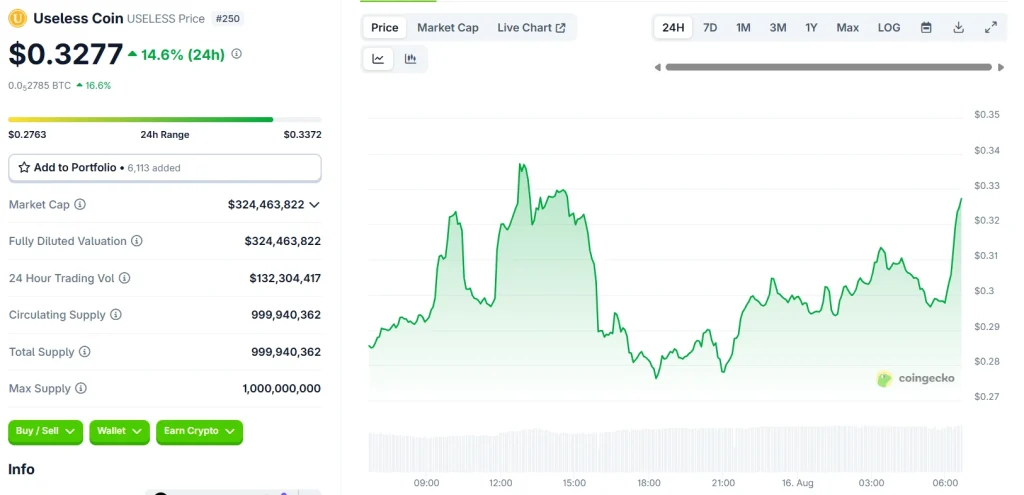Open Earn Crypto dropdown
This screenshot has width=1024, height=495.
pyautogui.click(x=199, y=432)
